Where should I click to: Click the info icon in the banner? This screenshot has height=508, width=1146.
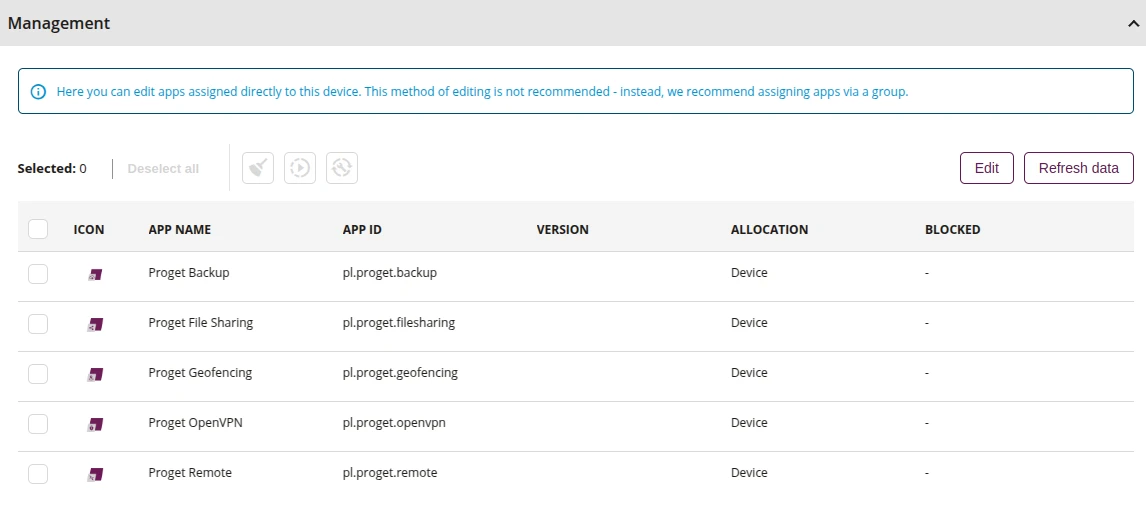[38, 92]
